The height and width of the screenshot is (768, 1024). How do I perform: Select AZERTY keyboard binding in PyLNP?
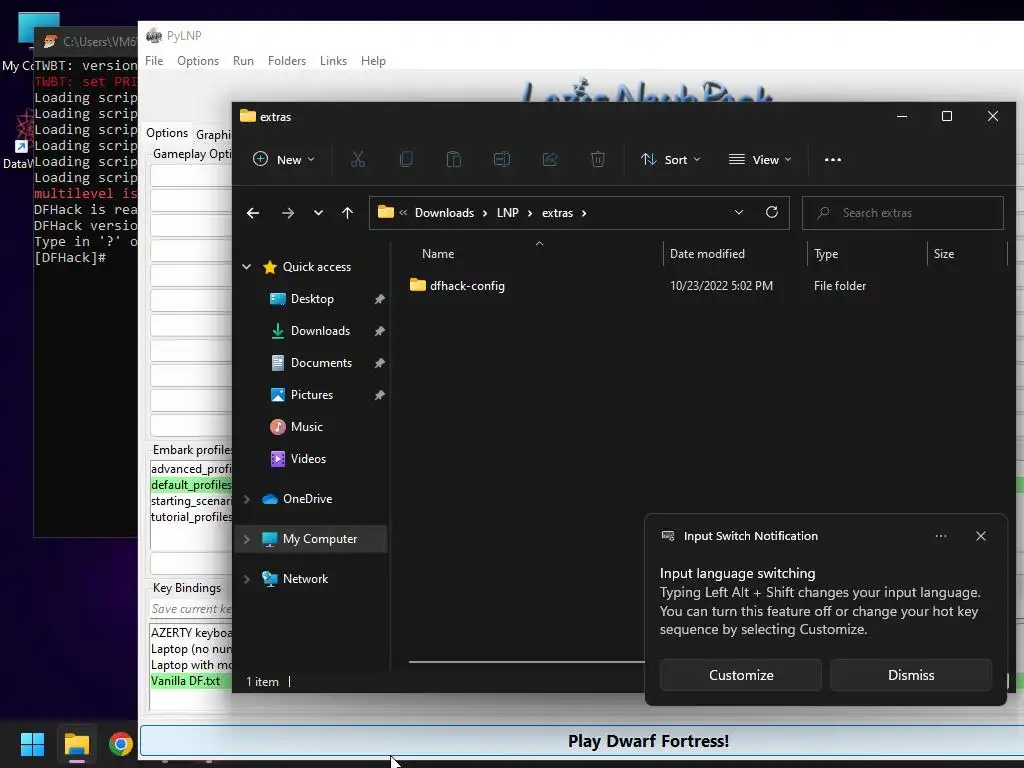tap(191, 633)
